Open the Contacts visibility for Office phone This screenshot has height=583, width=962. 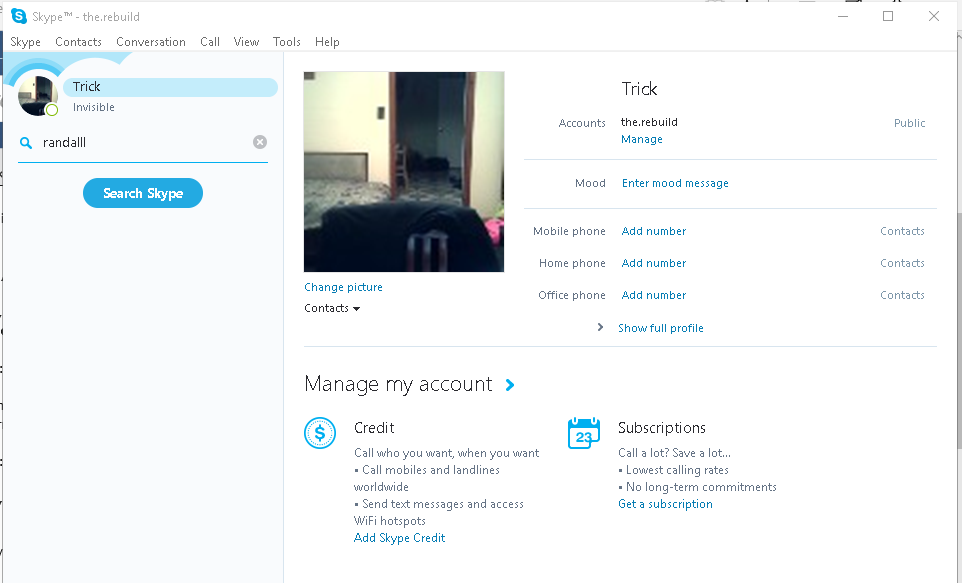tap(902, 295)
